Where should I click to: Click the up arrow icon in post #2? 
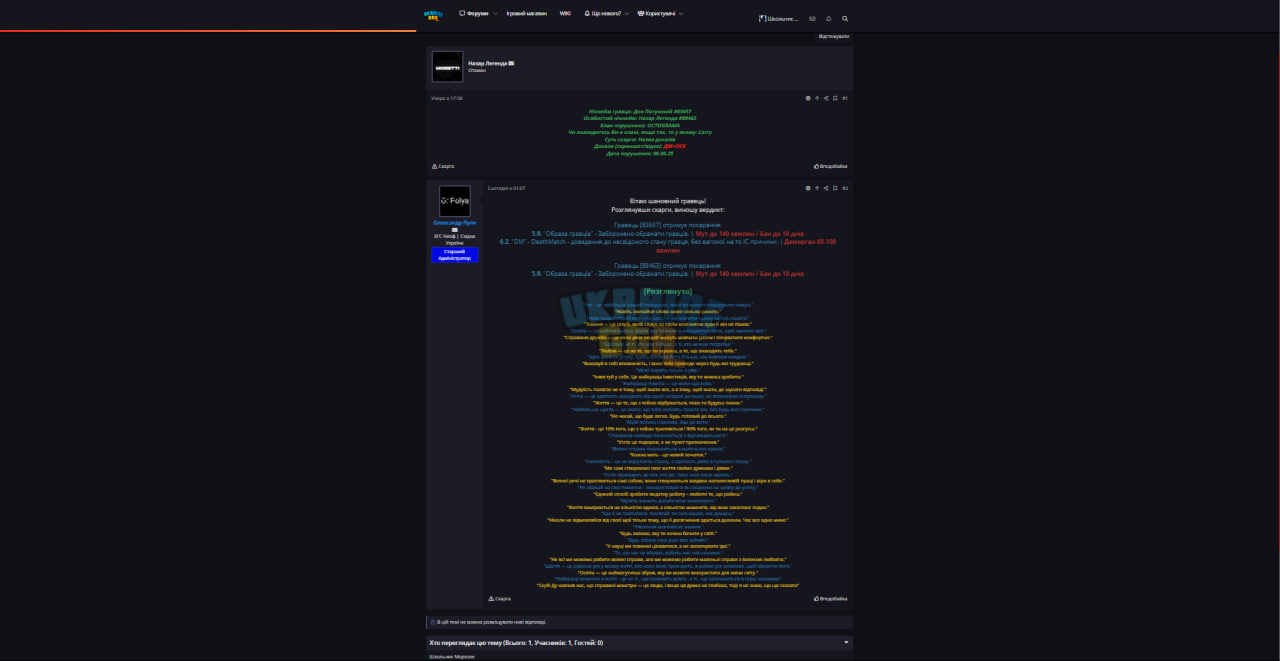click(x=817, y=188)
